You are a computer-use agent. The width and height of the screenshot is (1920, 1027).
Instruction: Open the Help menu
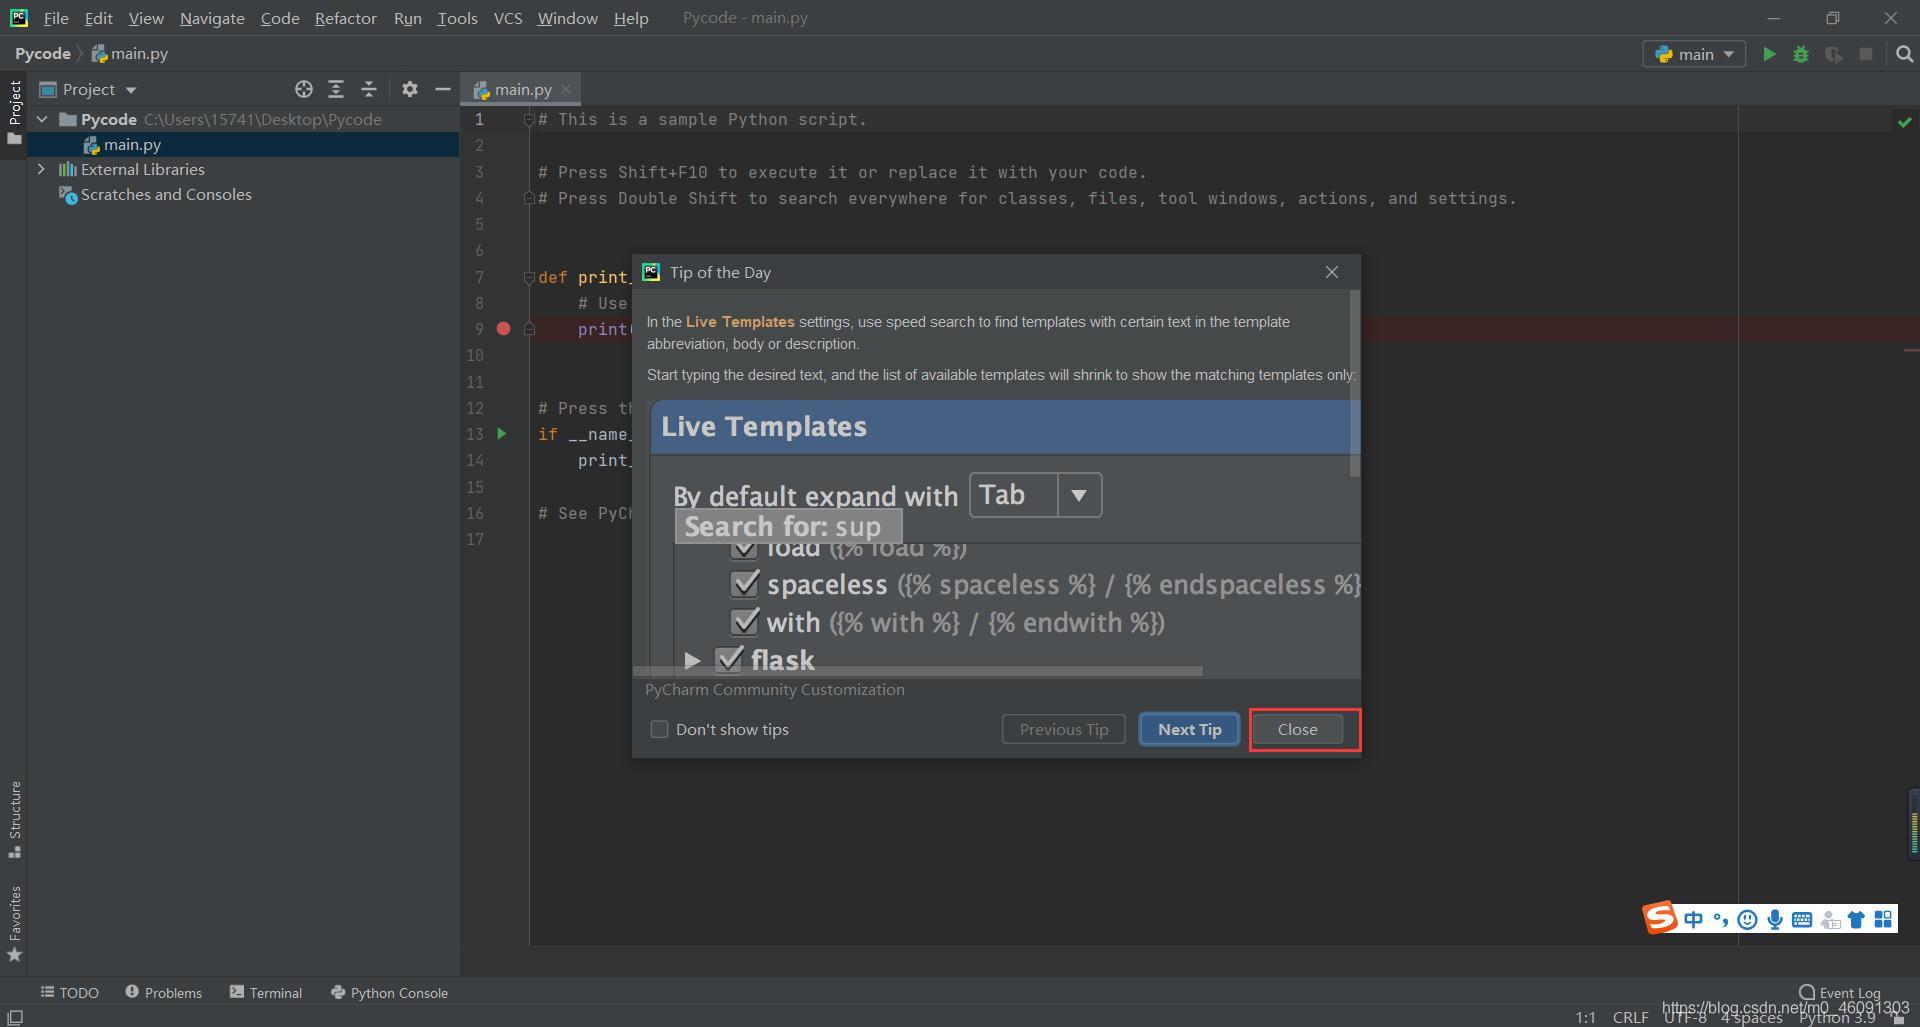(630, 18)
